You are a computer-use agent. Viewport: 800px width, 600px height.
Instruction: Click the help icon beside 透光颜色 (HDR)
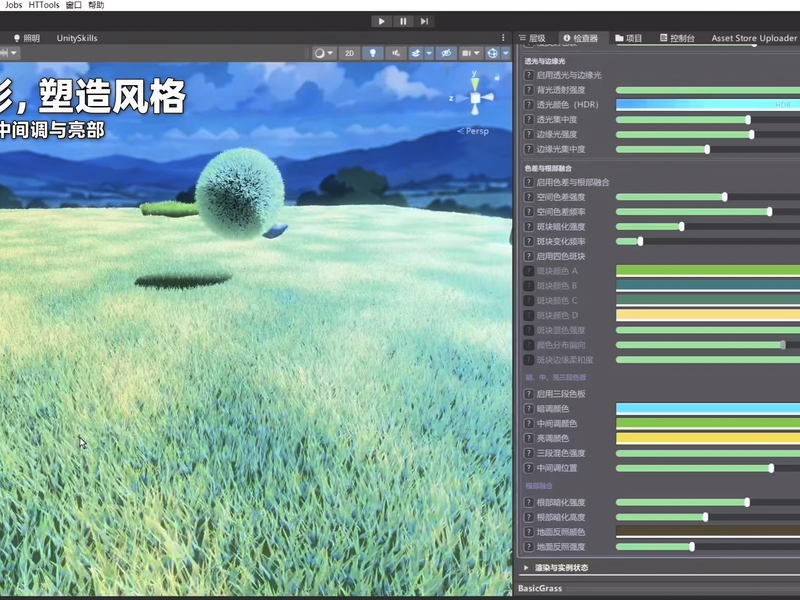529,105
